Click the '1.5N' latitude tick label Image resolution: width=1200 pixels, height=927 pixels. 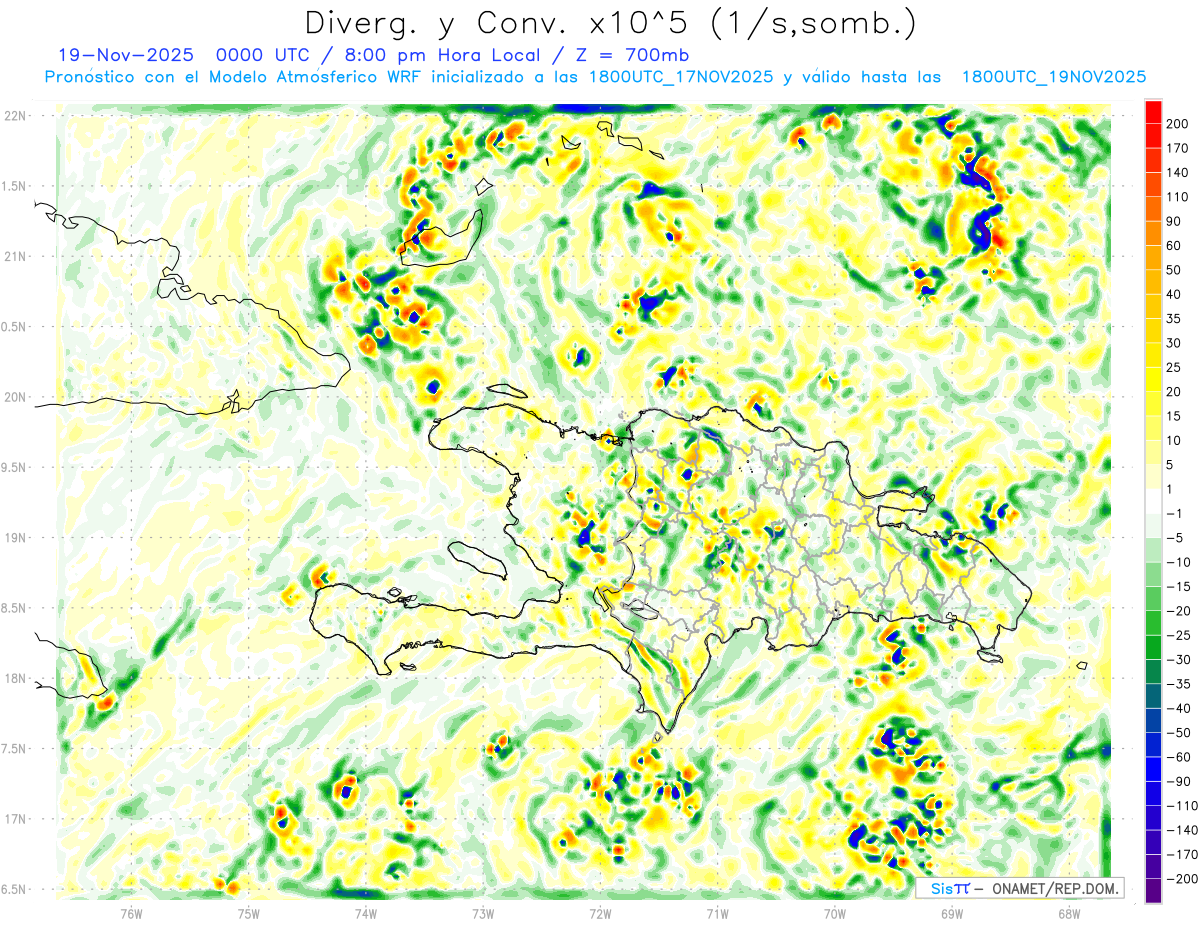(x=15, y=186)
